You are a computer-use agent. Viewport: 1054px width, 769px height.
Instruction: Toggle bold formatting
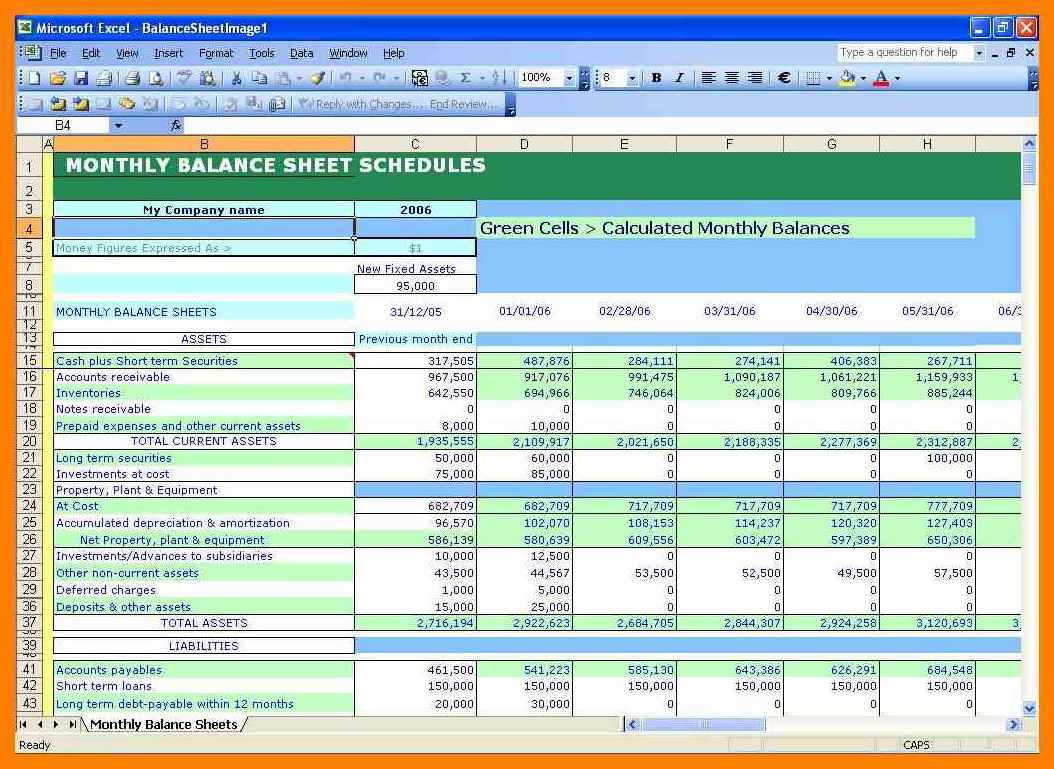tap(656, 78)
